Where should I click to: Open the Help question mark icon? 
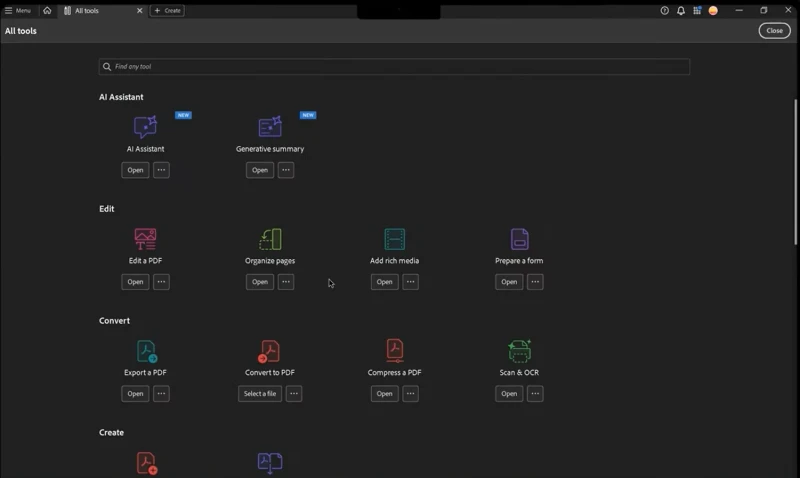pos(664,10)
